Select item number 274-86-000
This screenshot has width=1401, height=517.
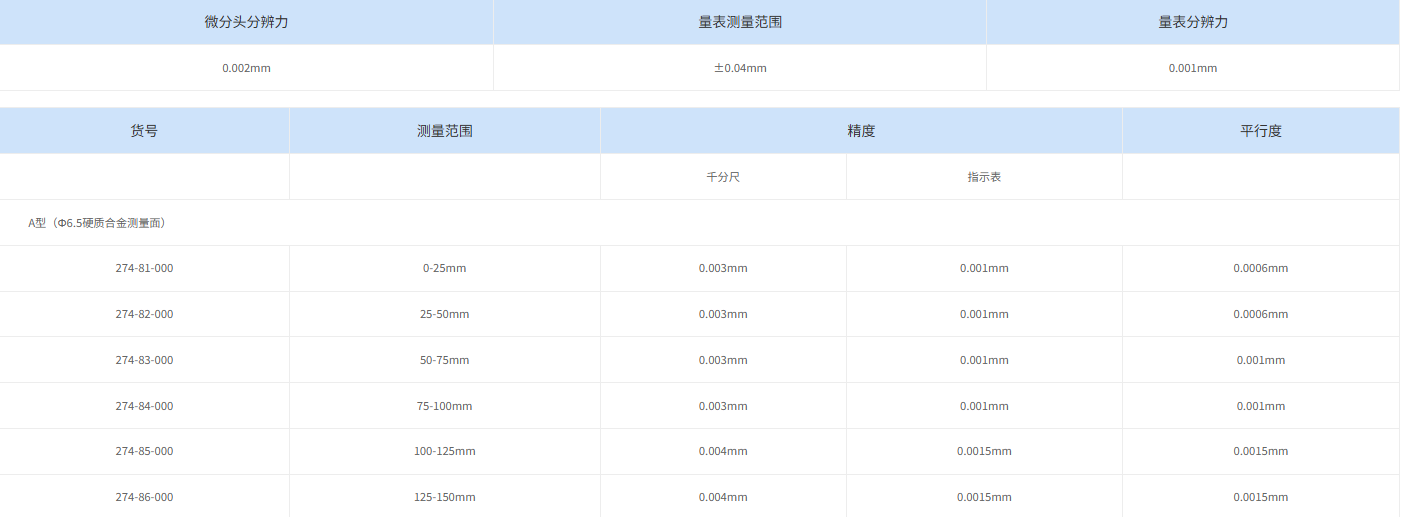tap(144, 497)
